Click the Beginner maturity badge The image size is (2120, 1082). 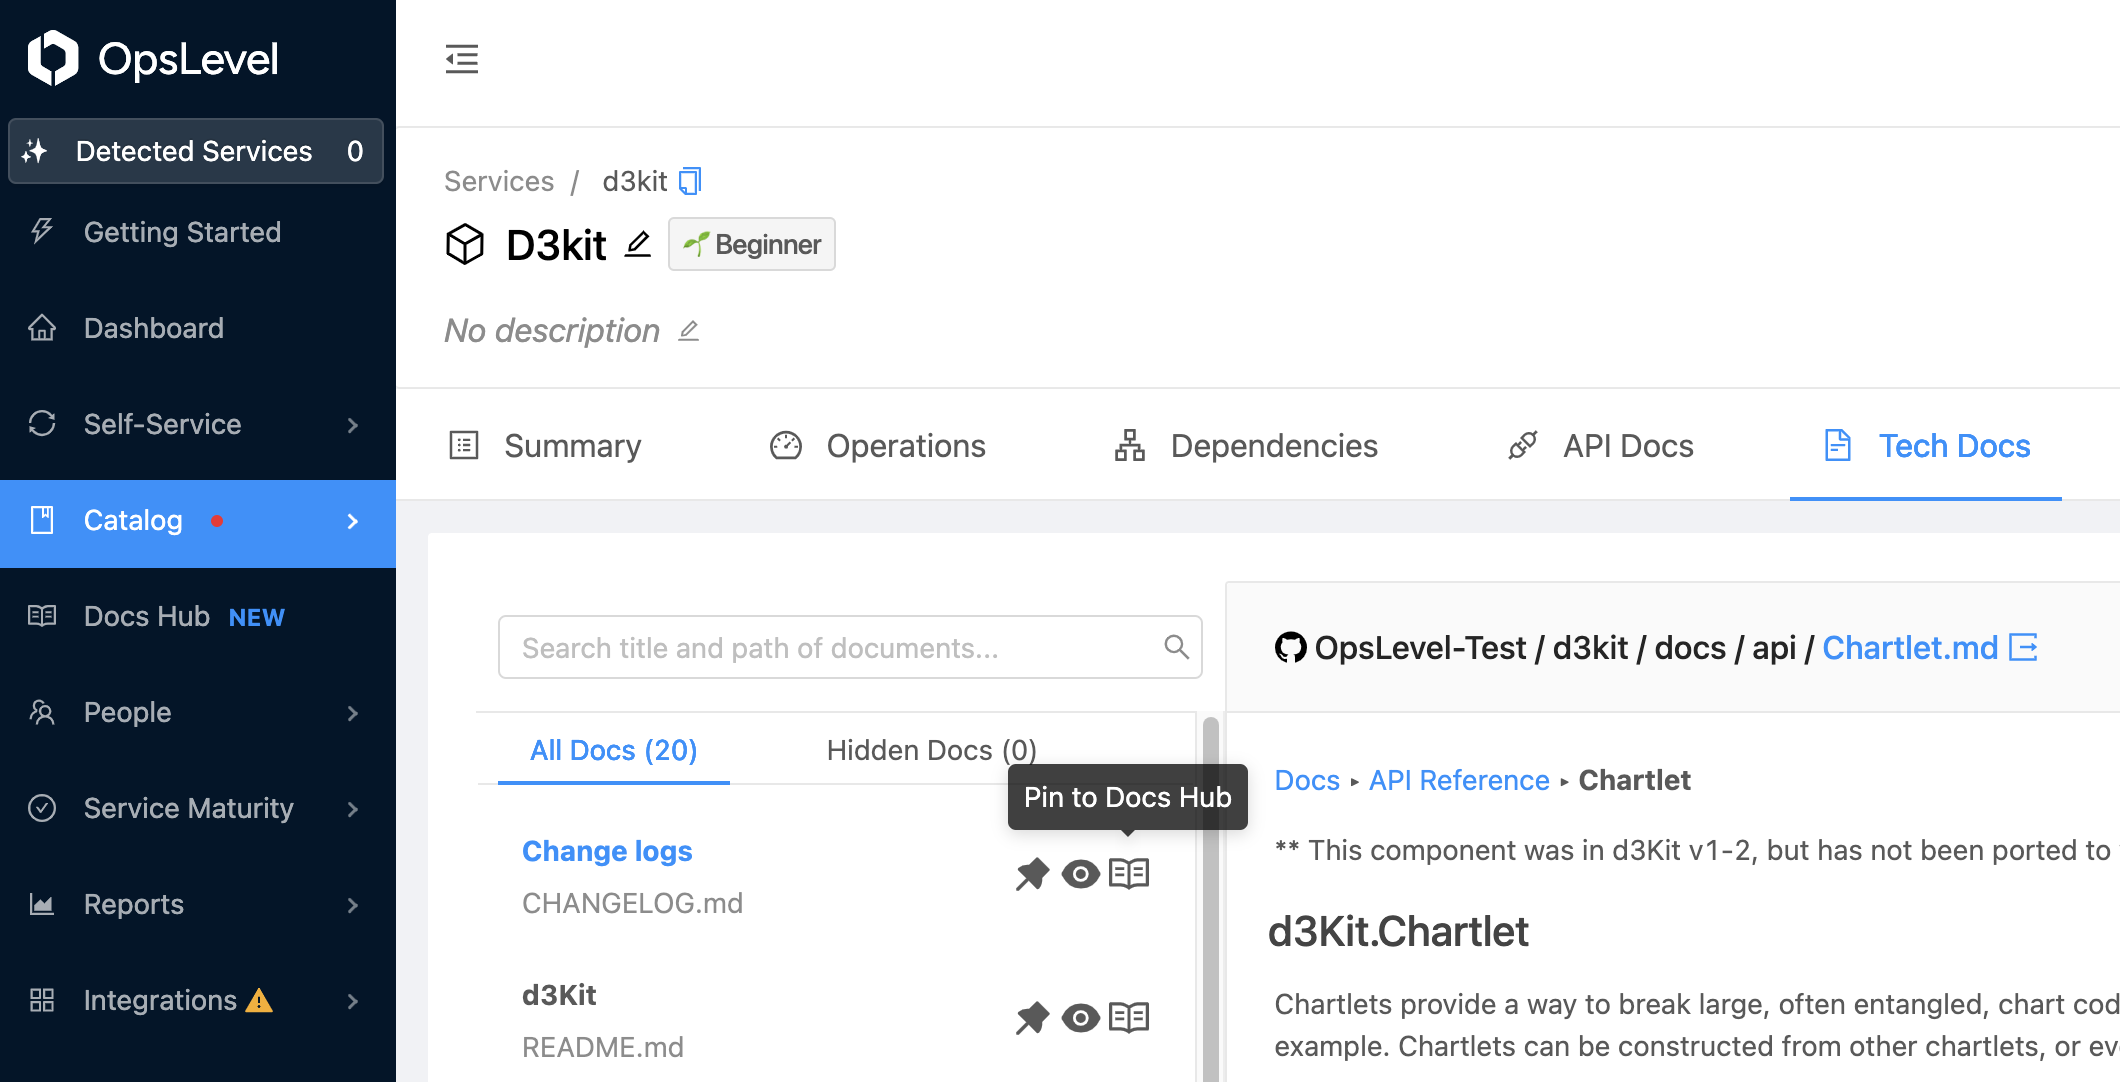pyautogui.click(x=752, y=244)
